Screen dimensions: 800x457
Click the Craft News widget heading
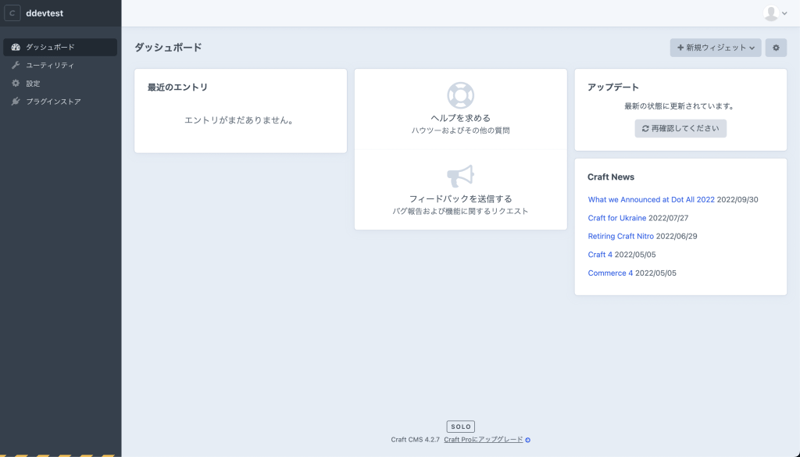(611, 177)
